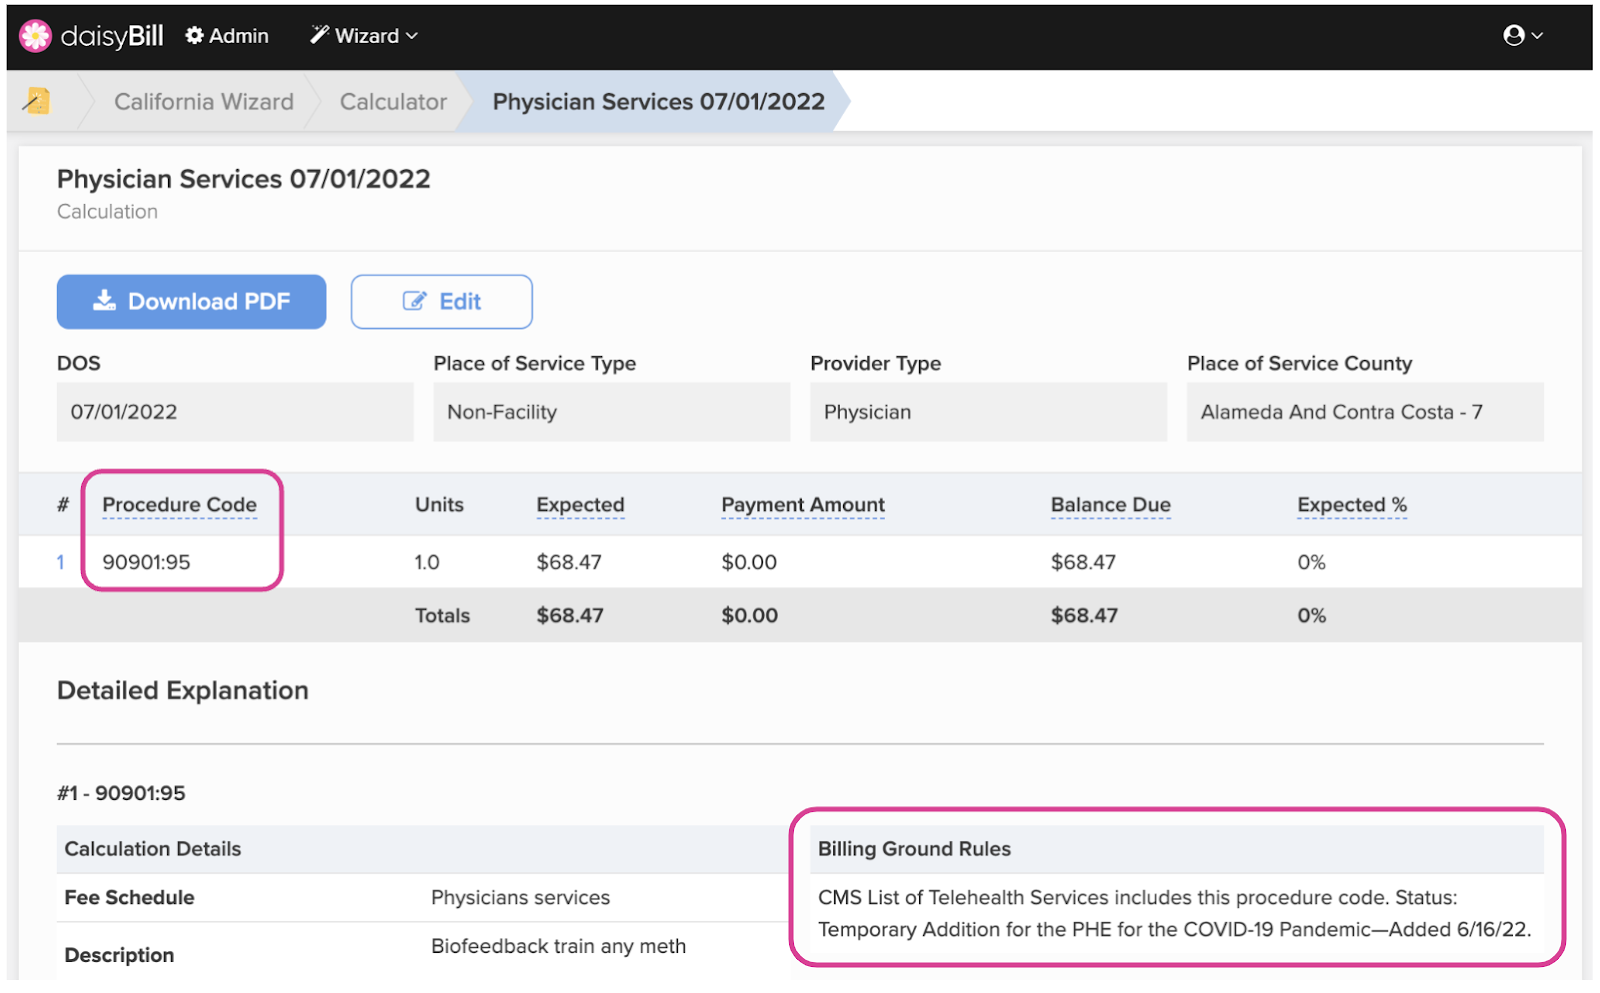
Task: Open row number 1 link
Action: [x=61, y=562]
